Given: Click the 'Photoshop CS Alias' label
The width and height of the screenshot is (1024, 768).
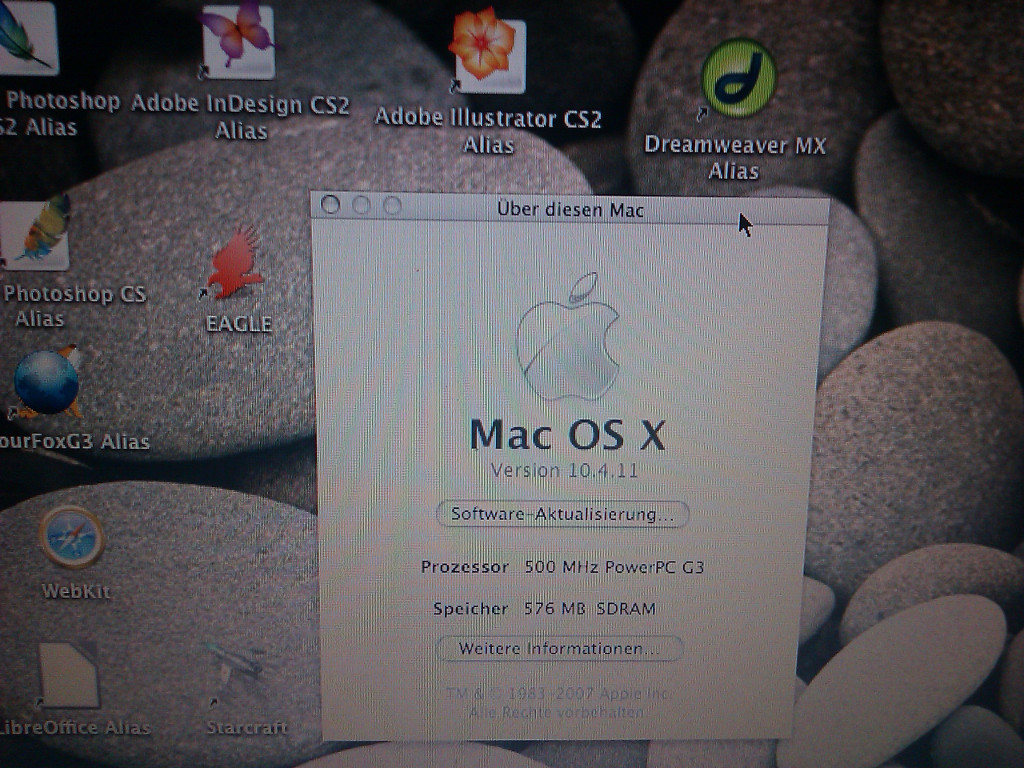Looking at the screenshot, I should pyautogui.click(x=73, y=306).
